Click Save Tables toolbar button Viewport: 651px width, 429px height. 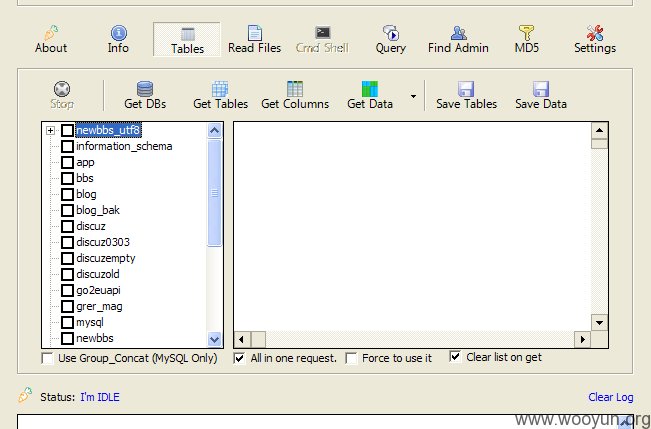(466, 96)
